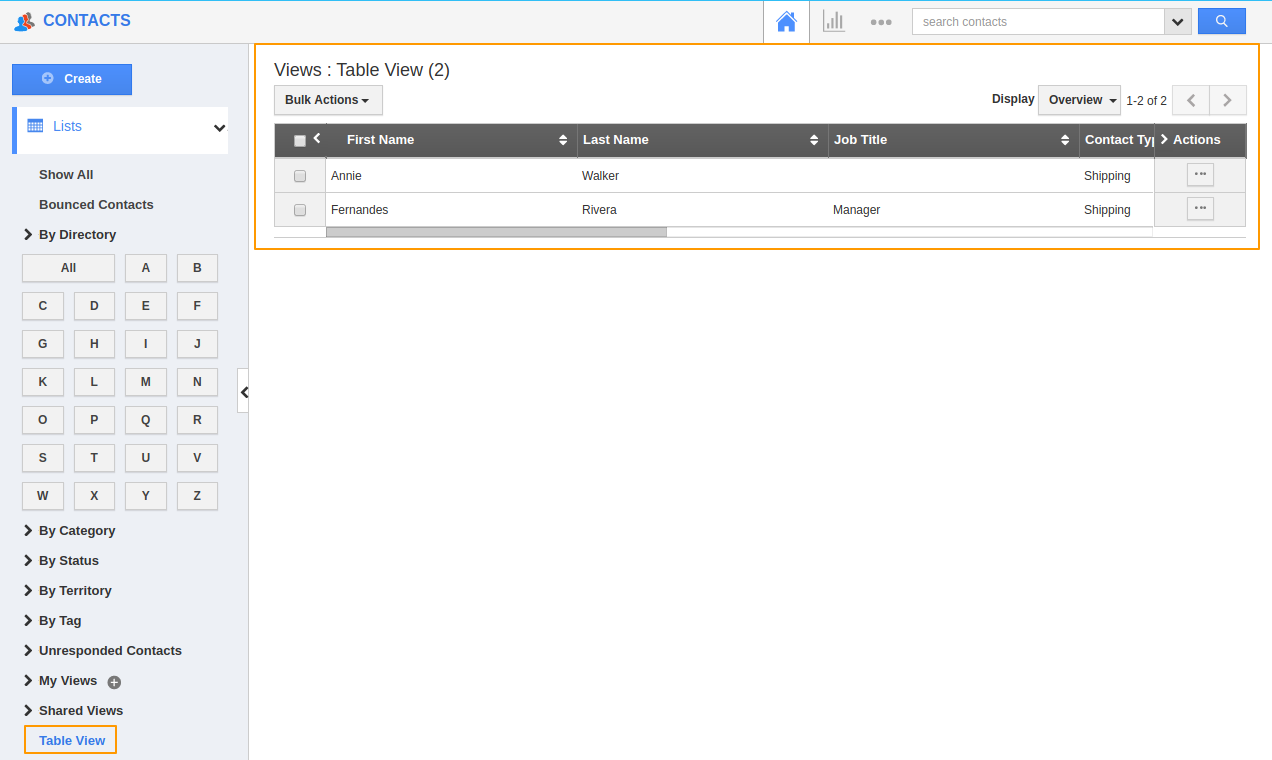Select the Table View shared view
The width and height of the screenshot is (1272, 760).
click(x=71, y=740)
